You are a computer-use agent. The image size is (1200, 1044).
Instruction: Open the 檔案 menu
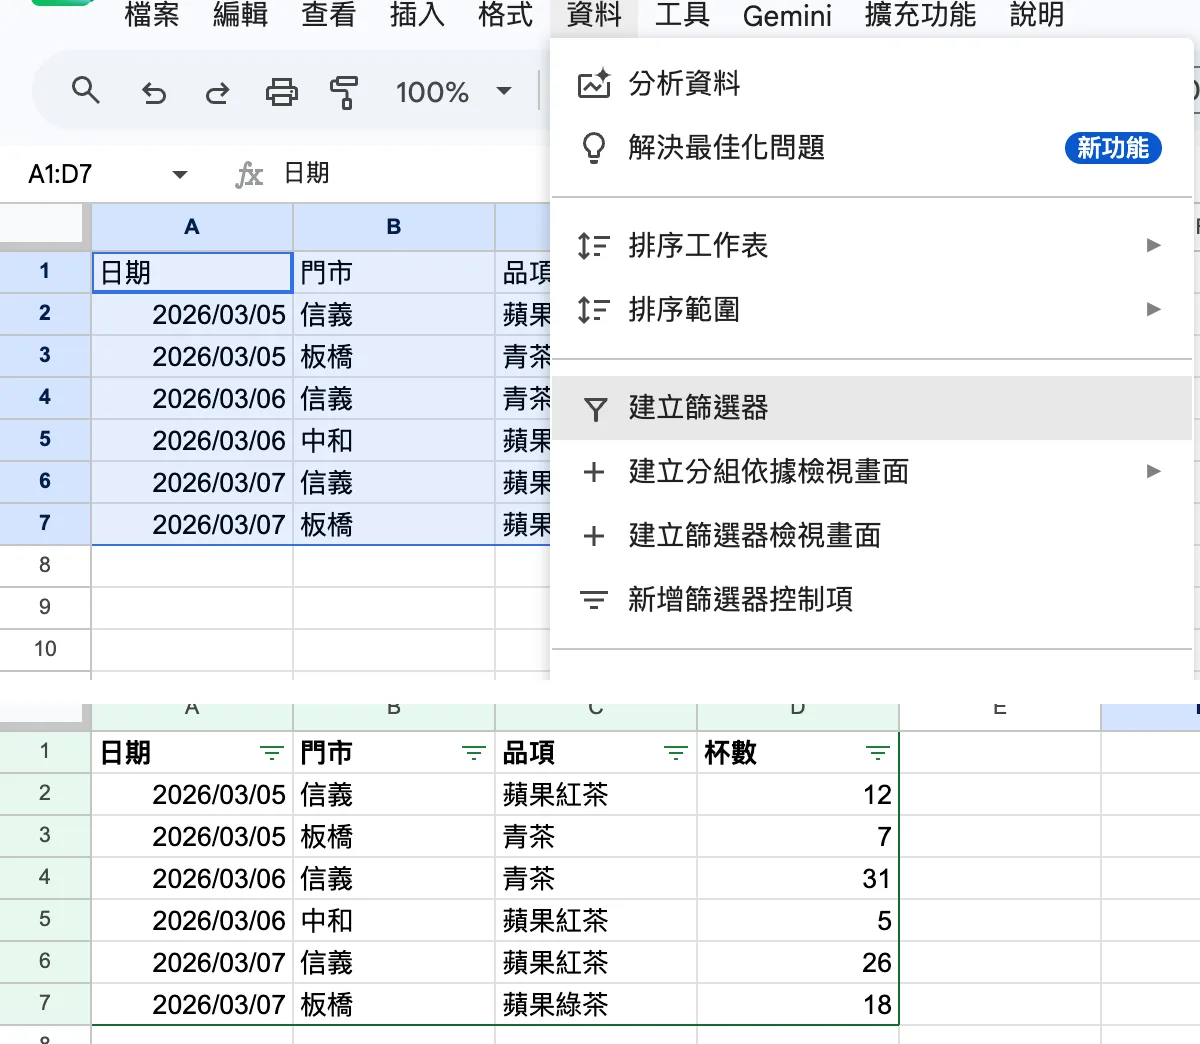tap(152, 15)
